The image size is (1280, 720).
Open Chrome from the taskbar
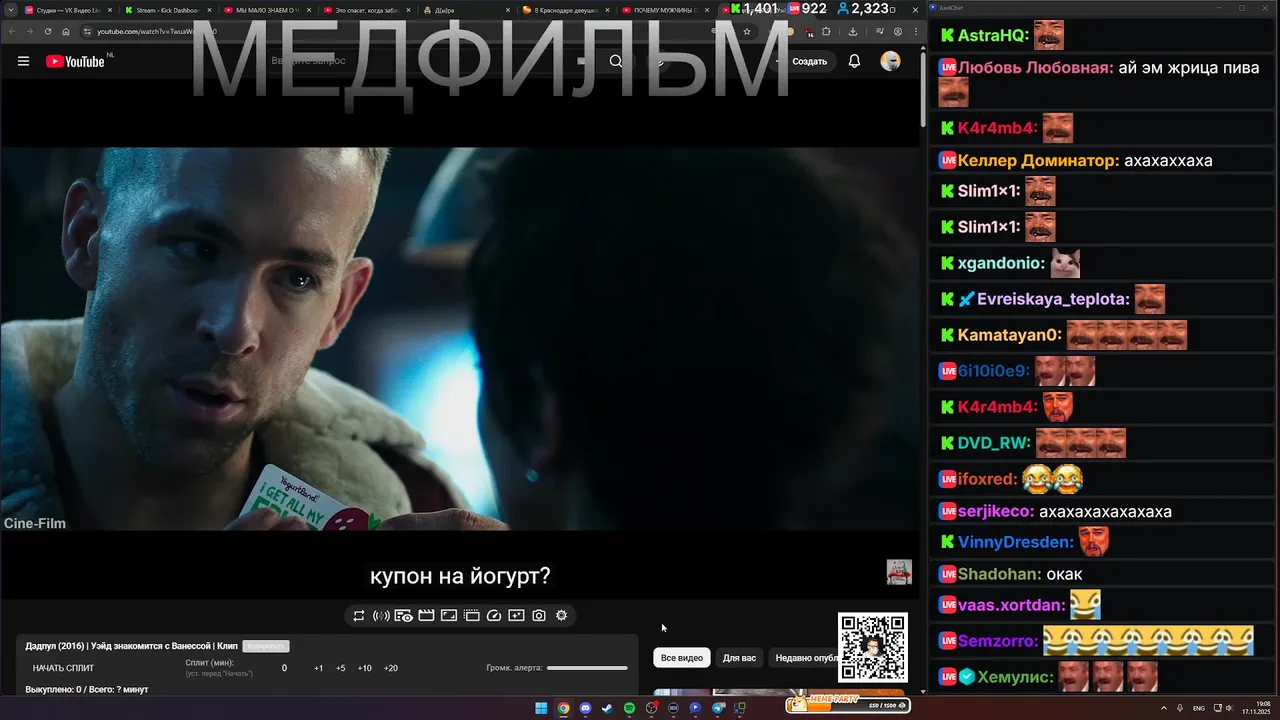(x=563, y=708)
